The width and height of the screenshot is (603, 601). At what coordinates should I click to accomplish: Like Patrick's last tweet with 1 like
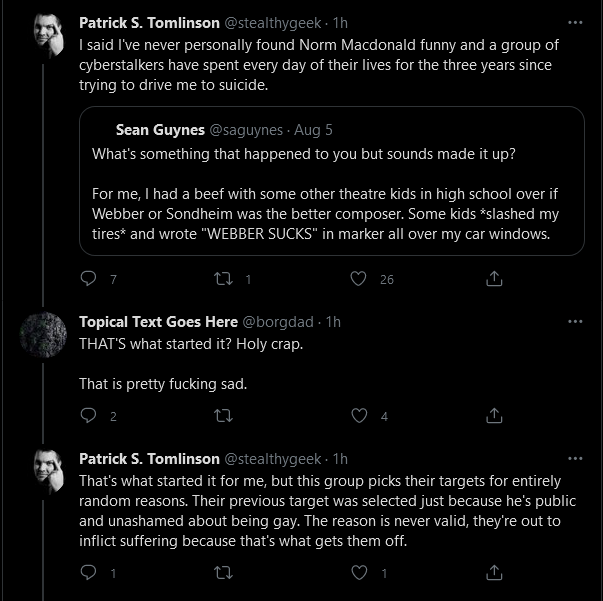359,573
